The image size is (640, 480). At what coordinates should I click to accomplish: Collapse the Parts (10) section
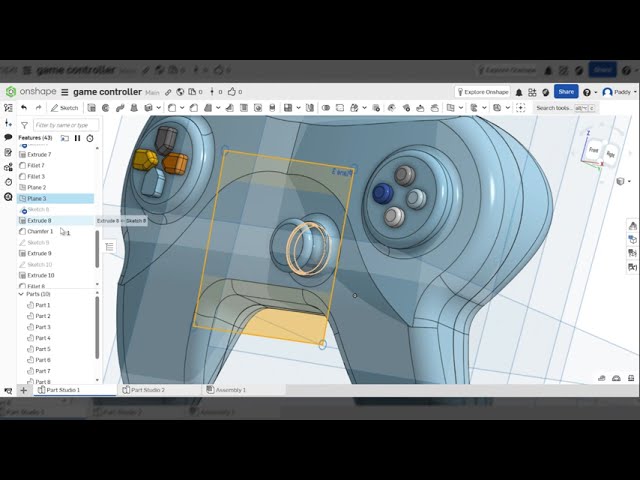[21, 294]
